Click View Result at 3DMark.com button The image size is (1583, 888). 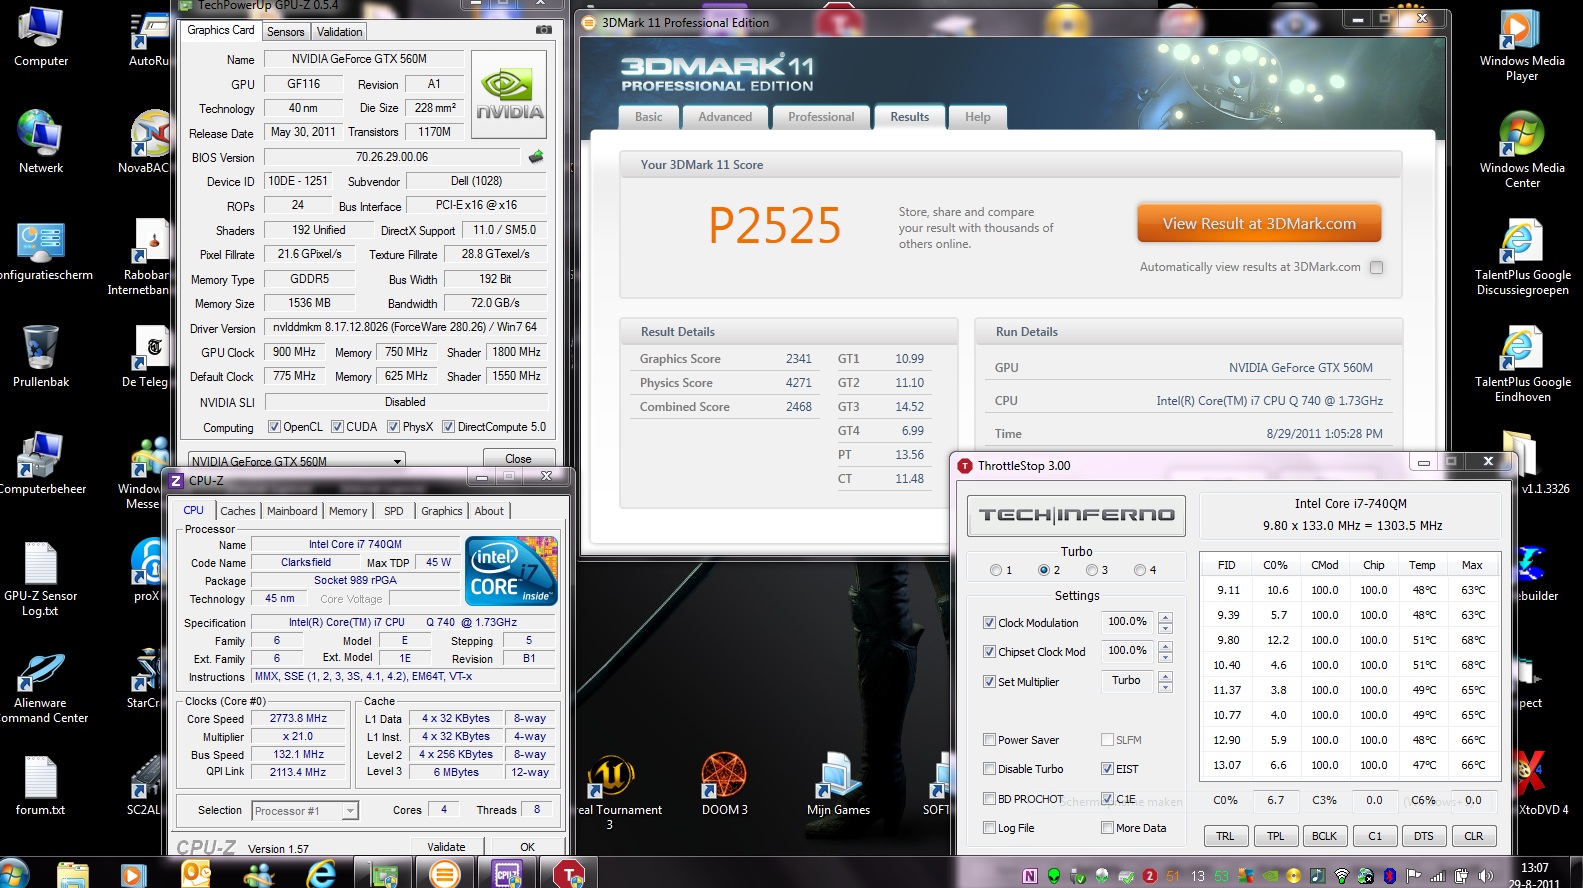point(1259,224)
